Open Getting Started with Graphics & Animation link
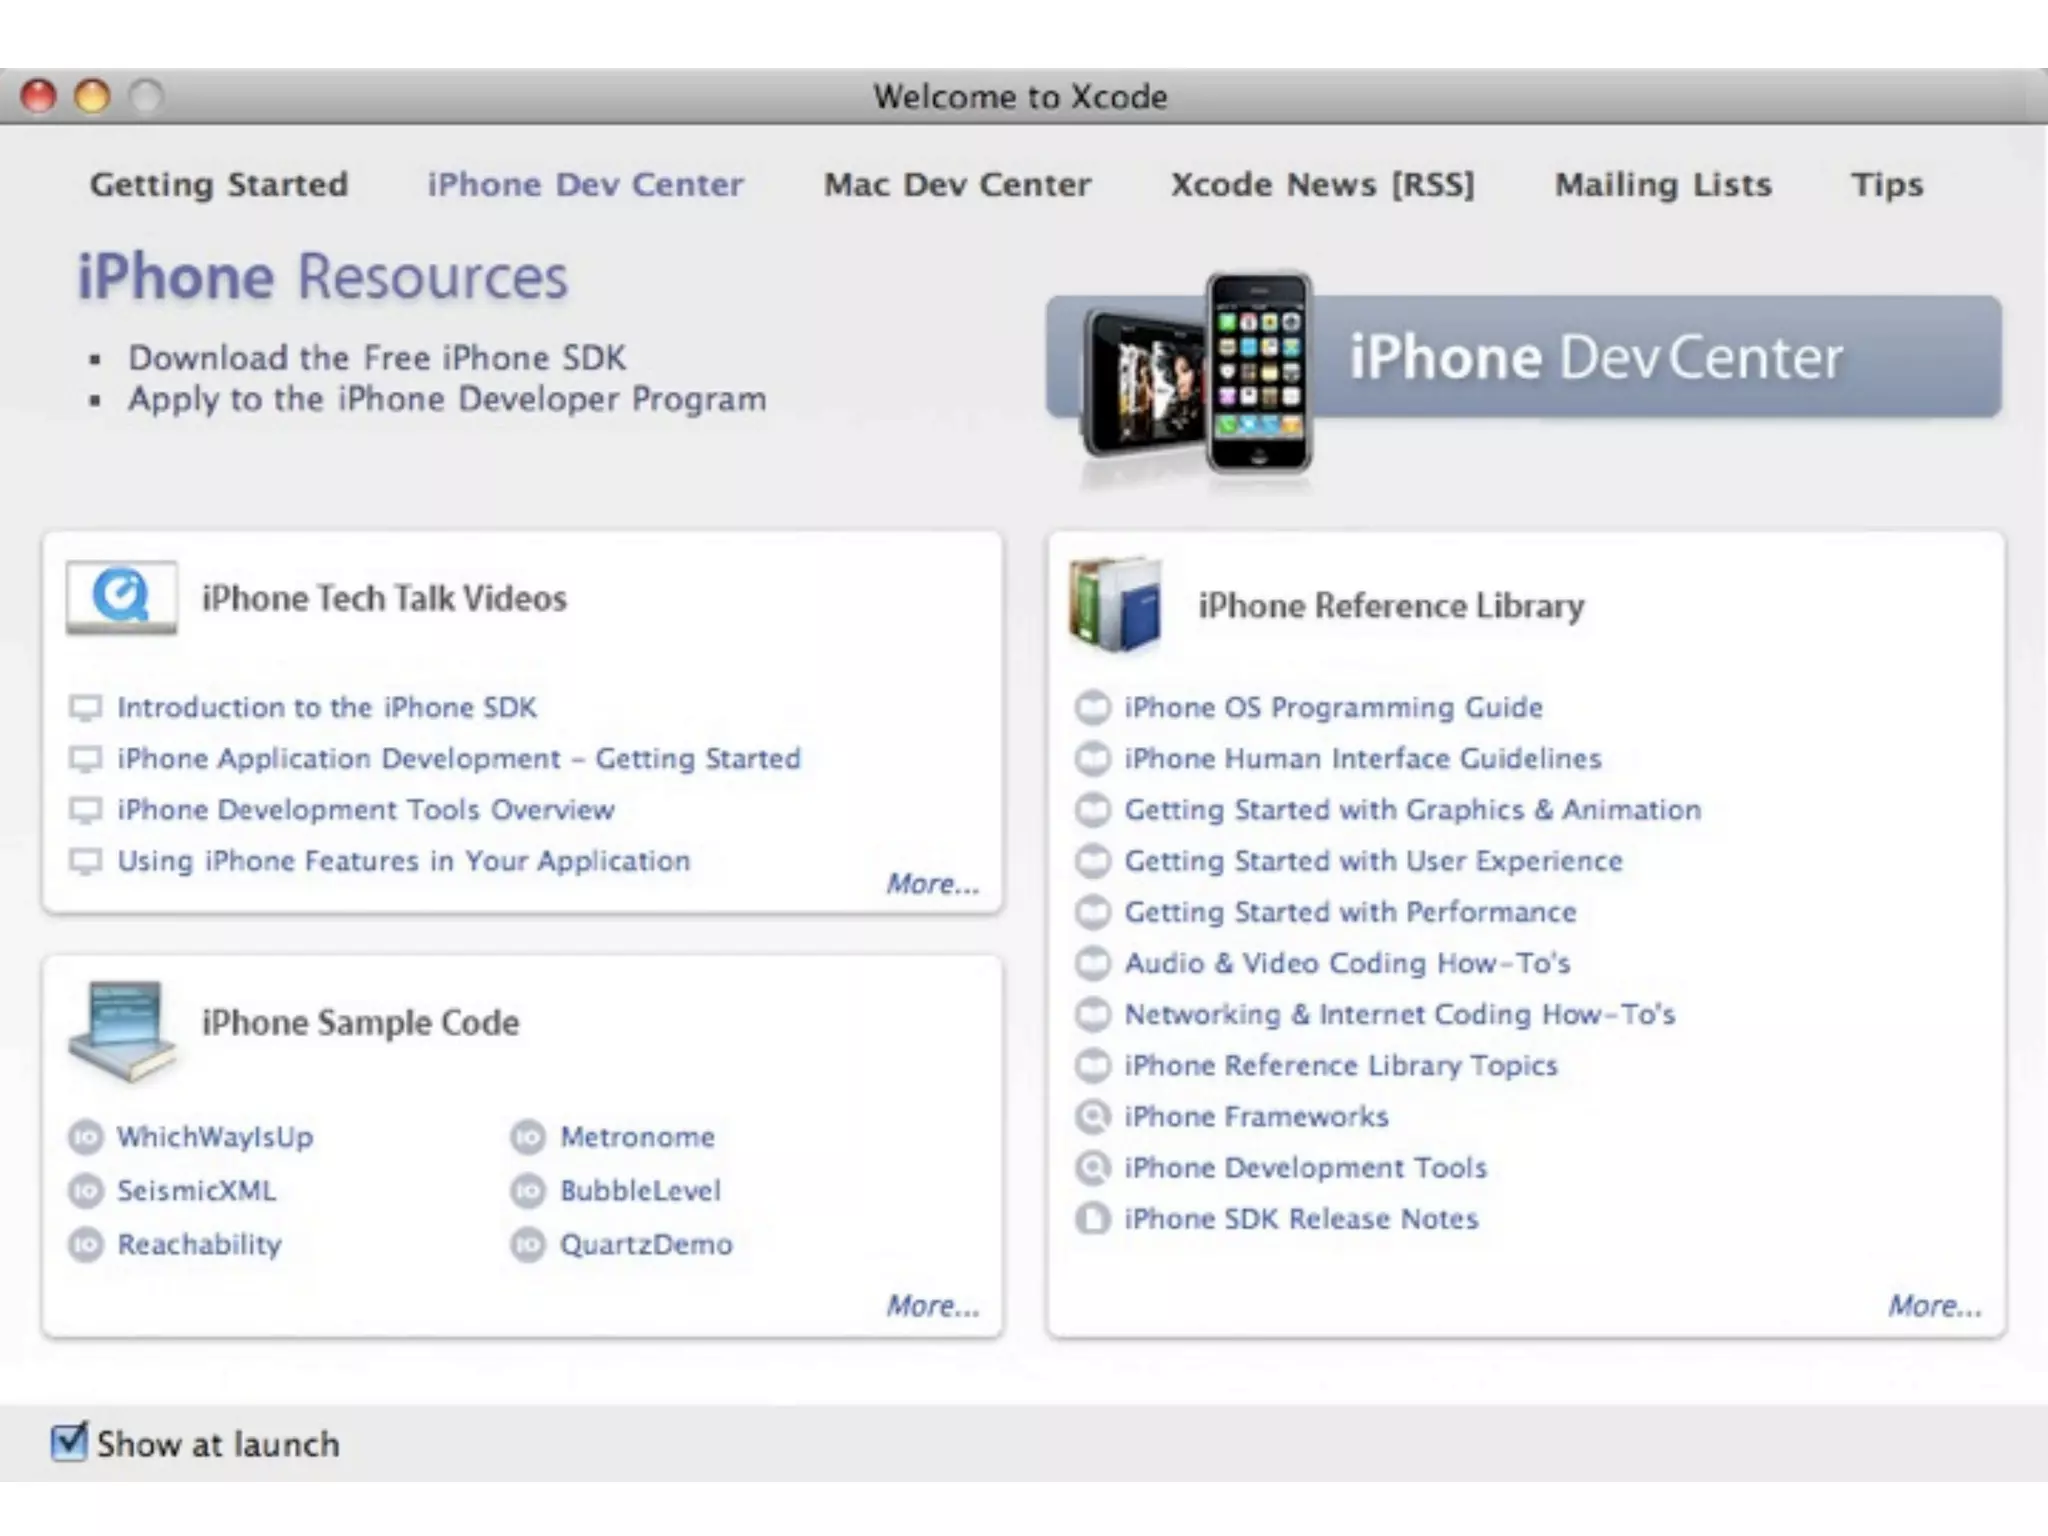 tap(1413, 810)
